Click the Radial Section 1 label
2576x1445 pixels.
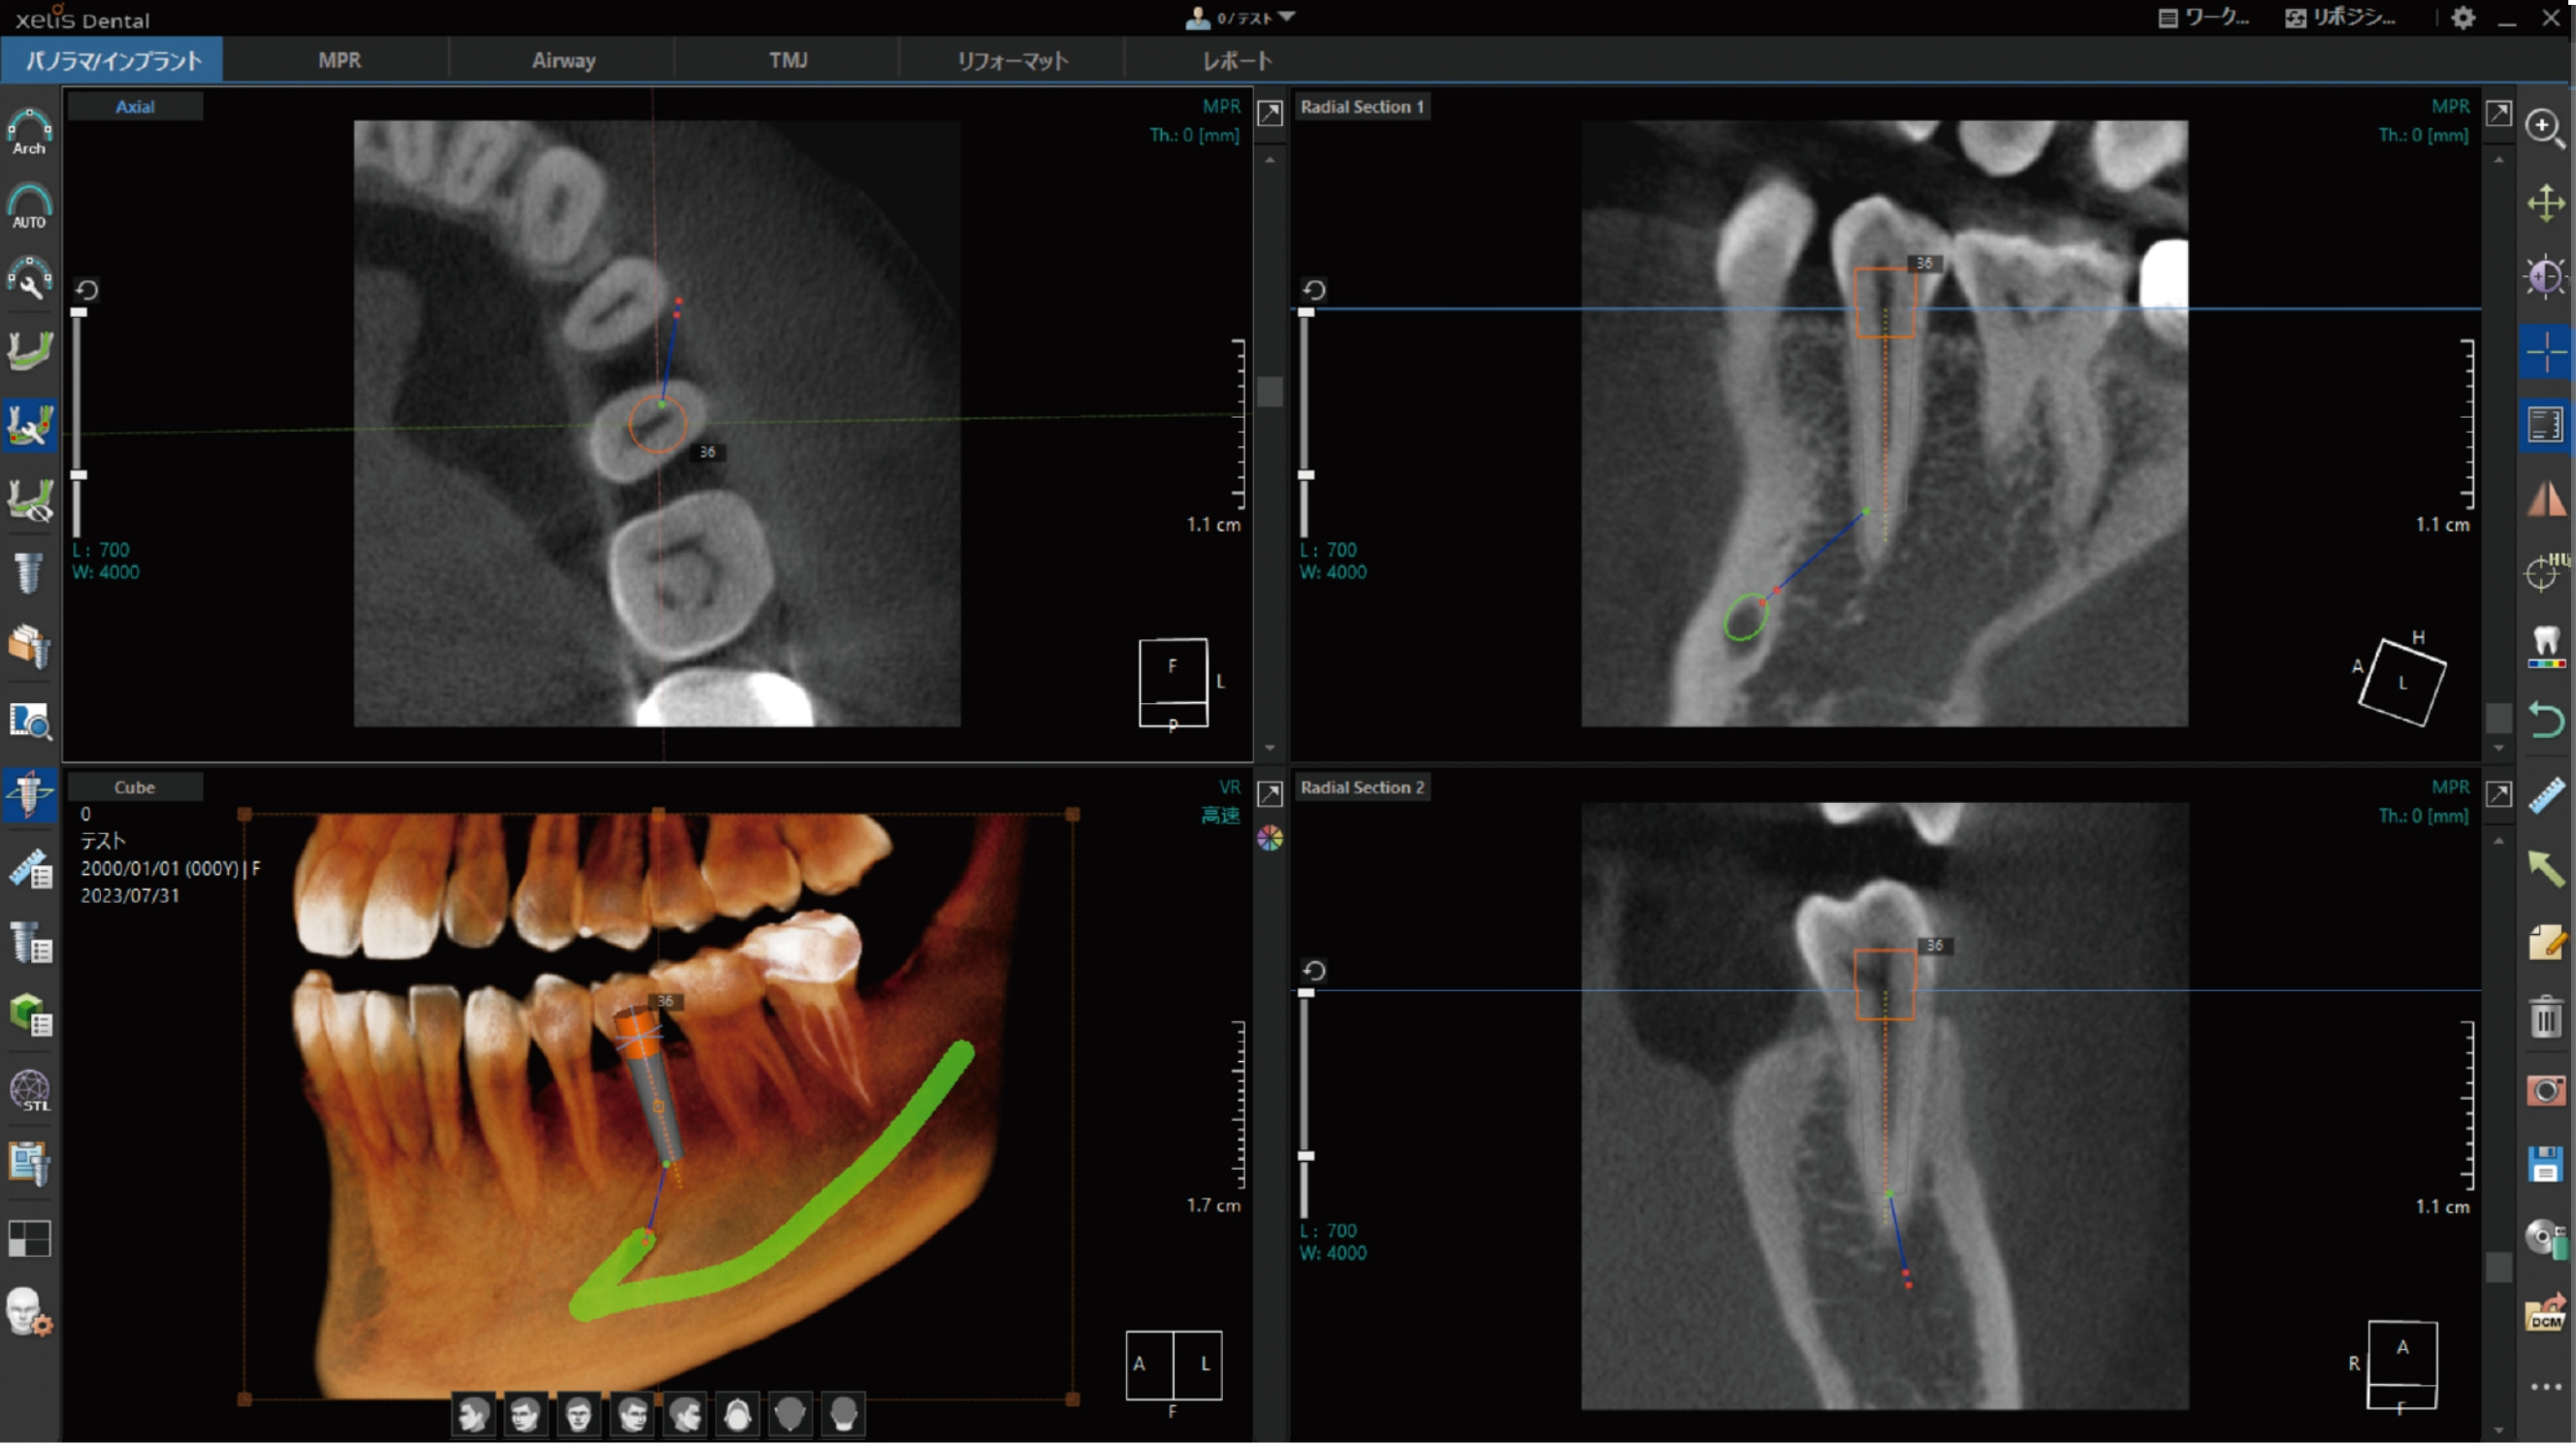[x=1362, y=107]
